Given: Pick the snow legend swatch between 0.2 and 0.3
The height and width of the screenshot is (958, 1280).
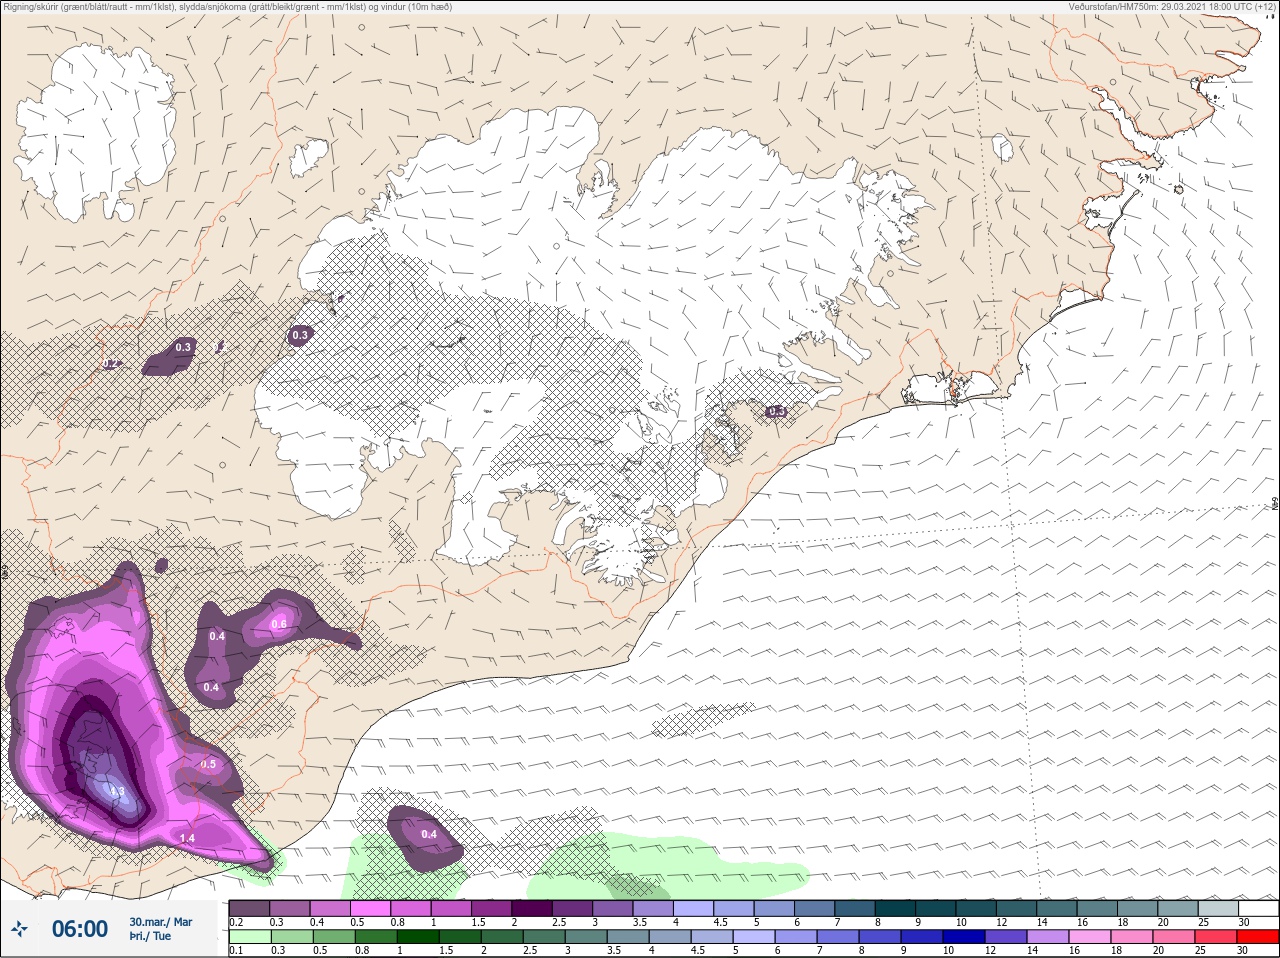Looking at the screenshot, I should [x=249, y=908].
